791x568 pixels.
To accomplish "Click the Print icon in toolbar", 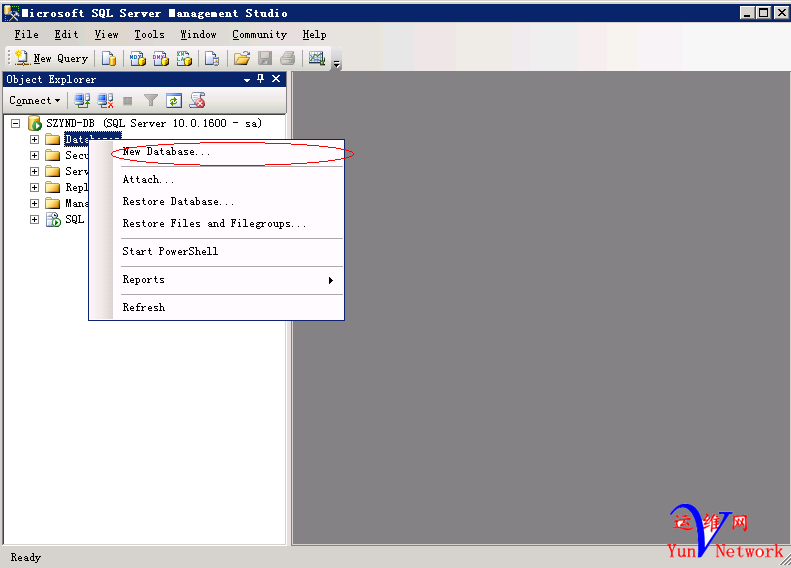I will click(x=288, y=59).
